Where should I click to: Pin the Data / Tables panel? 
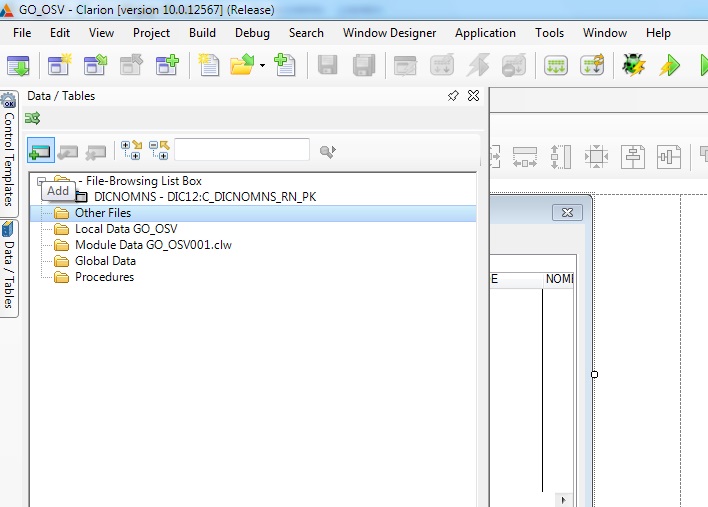(x=454, y=96)
